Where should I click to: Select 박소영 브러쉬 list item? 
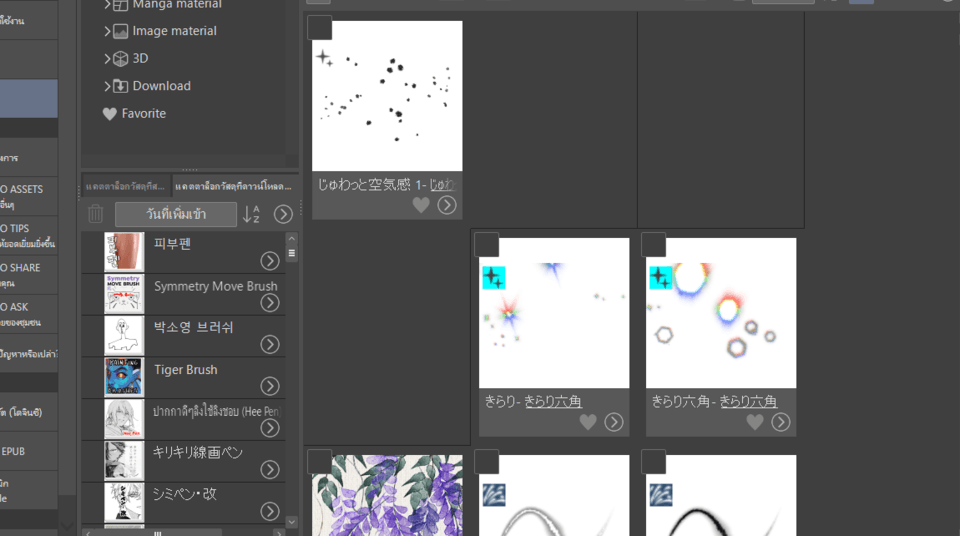184,336
